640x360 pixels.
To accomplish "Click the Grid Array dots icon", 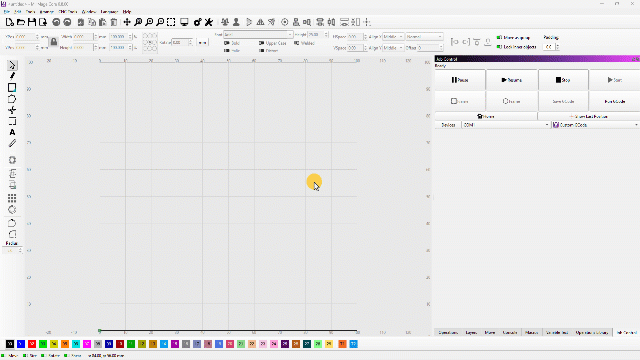I will pyautogui.click(x=12, y=198).
